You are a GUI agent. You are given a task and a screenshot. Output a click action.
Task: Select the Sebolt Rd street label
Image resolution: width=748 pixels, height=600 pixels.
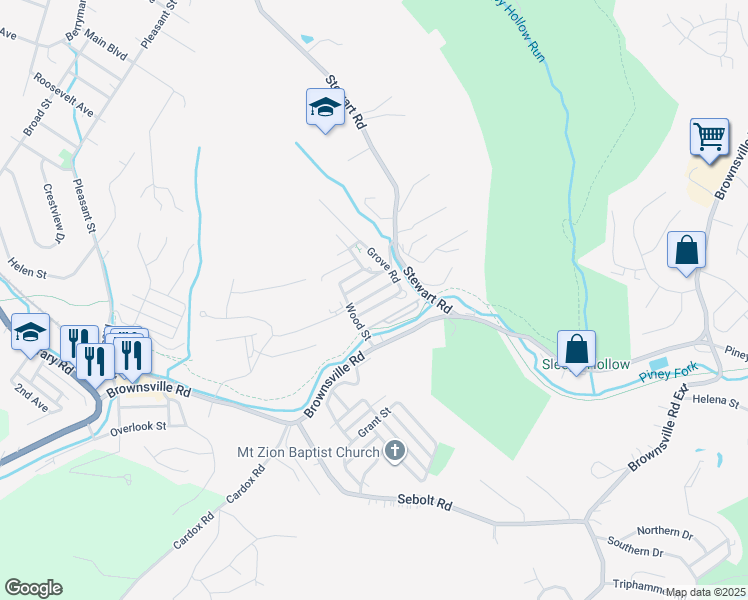425,502
